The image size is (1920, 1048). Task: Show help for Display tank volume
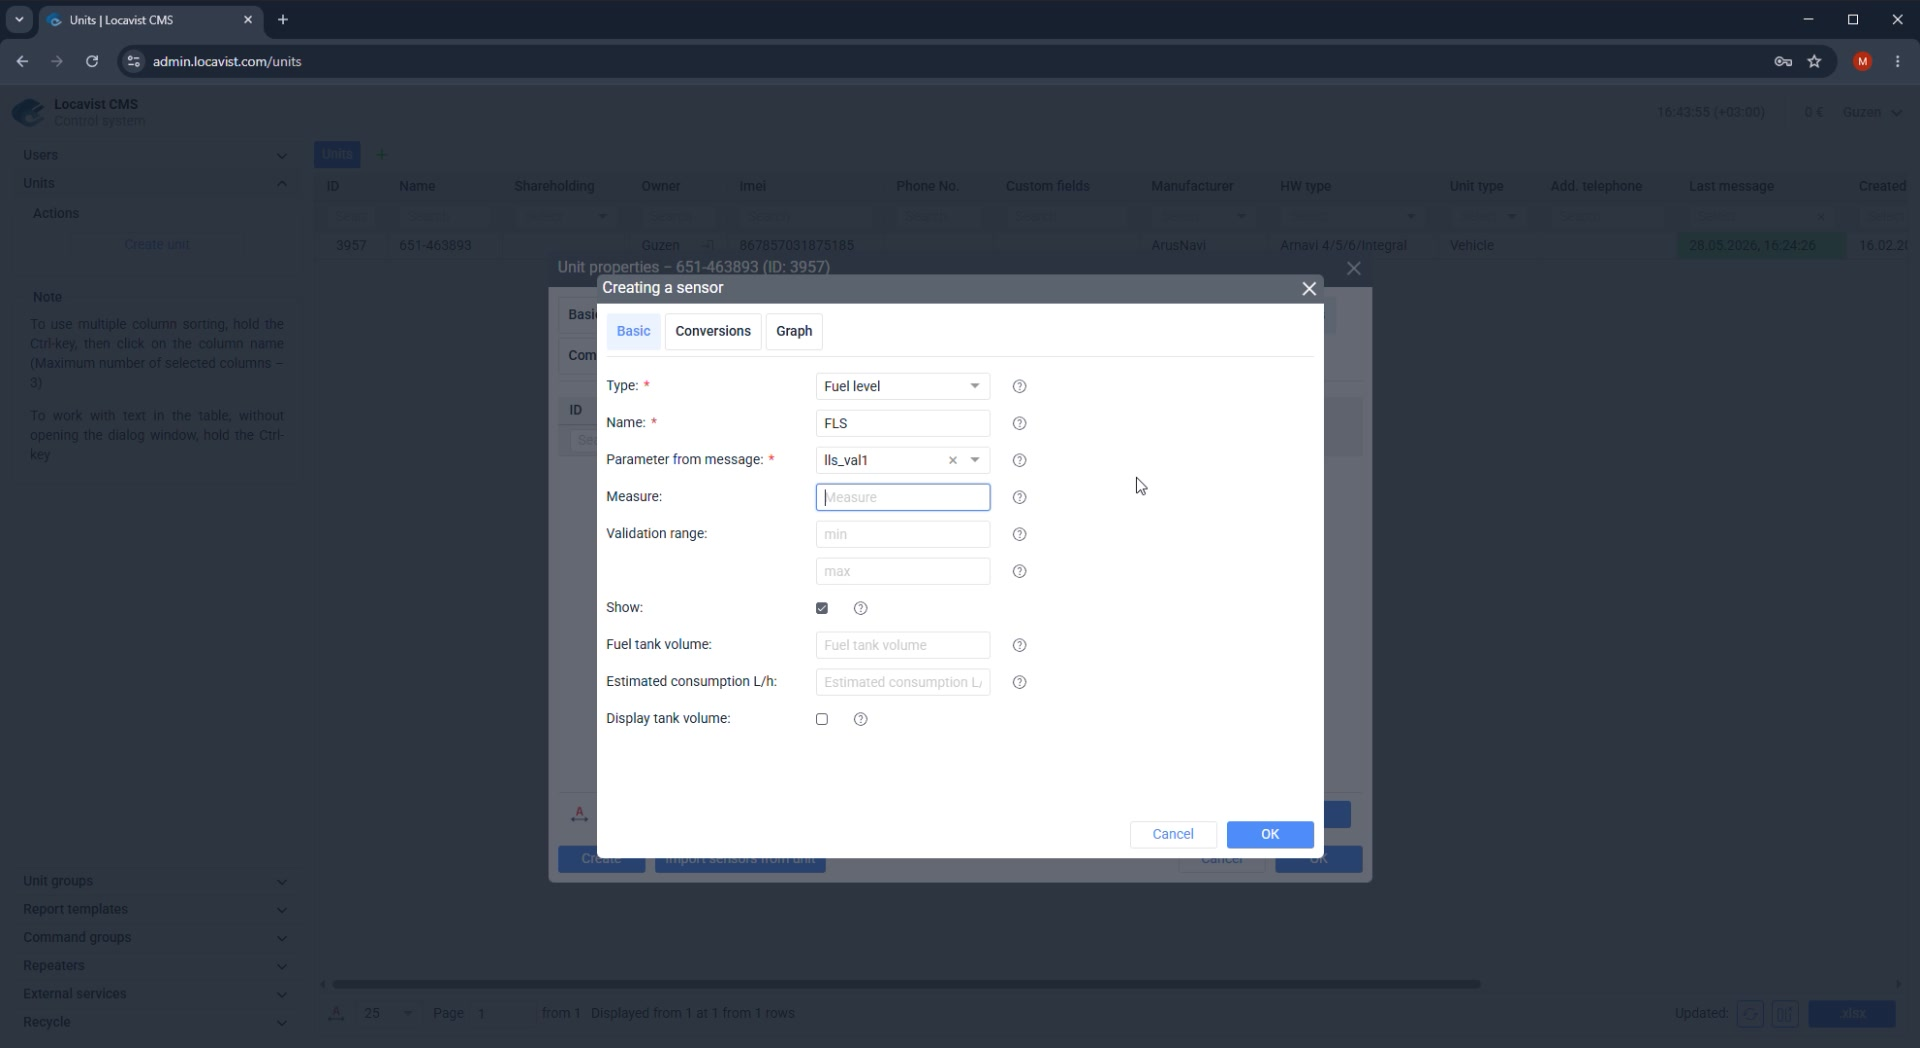coord(860,720)
